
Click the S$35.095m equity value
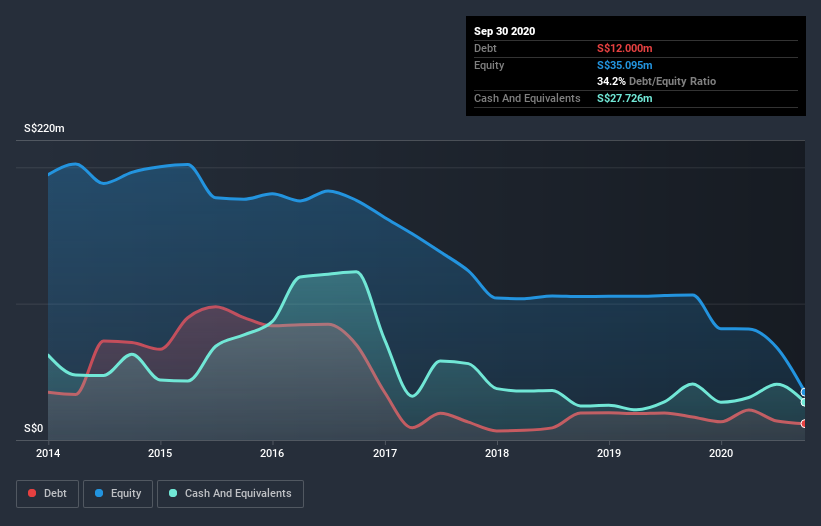pyautogui.click(x=625, y=65)
